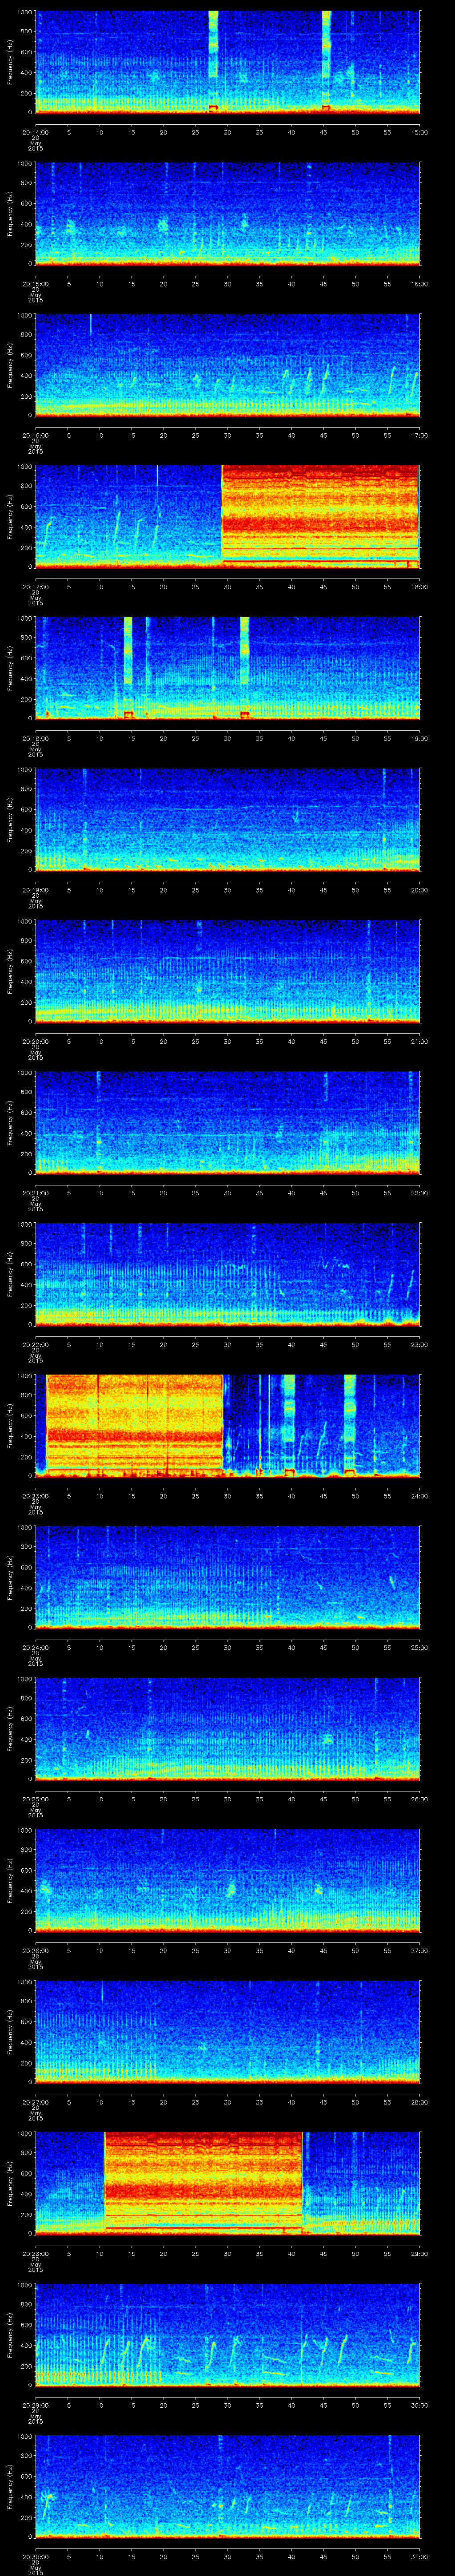The image size is (455, 2576).
Task: Select the 20:22:00 time label
Action: (x=35, y=1344)
